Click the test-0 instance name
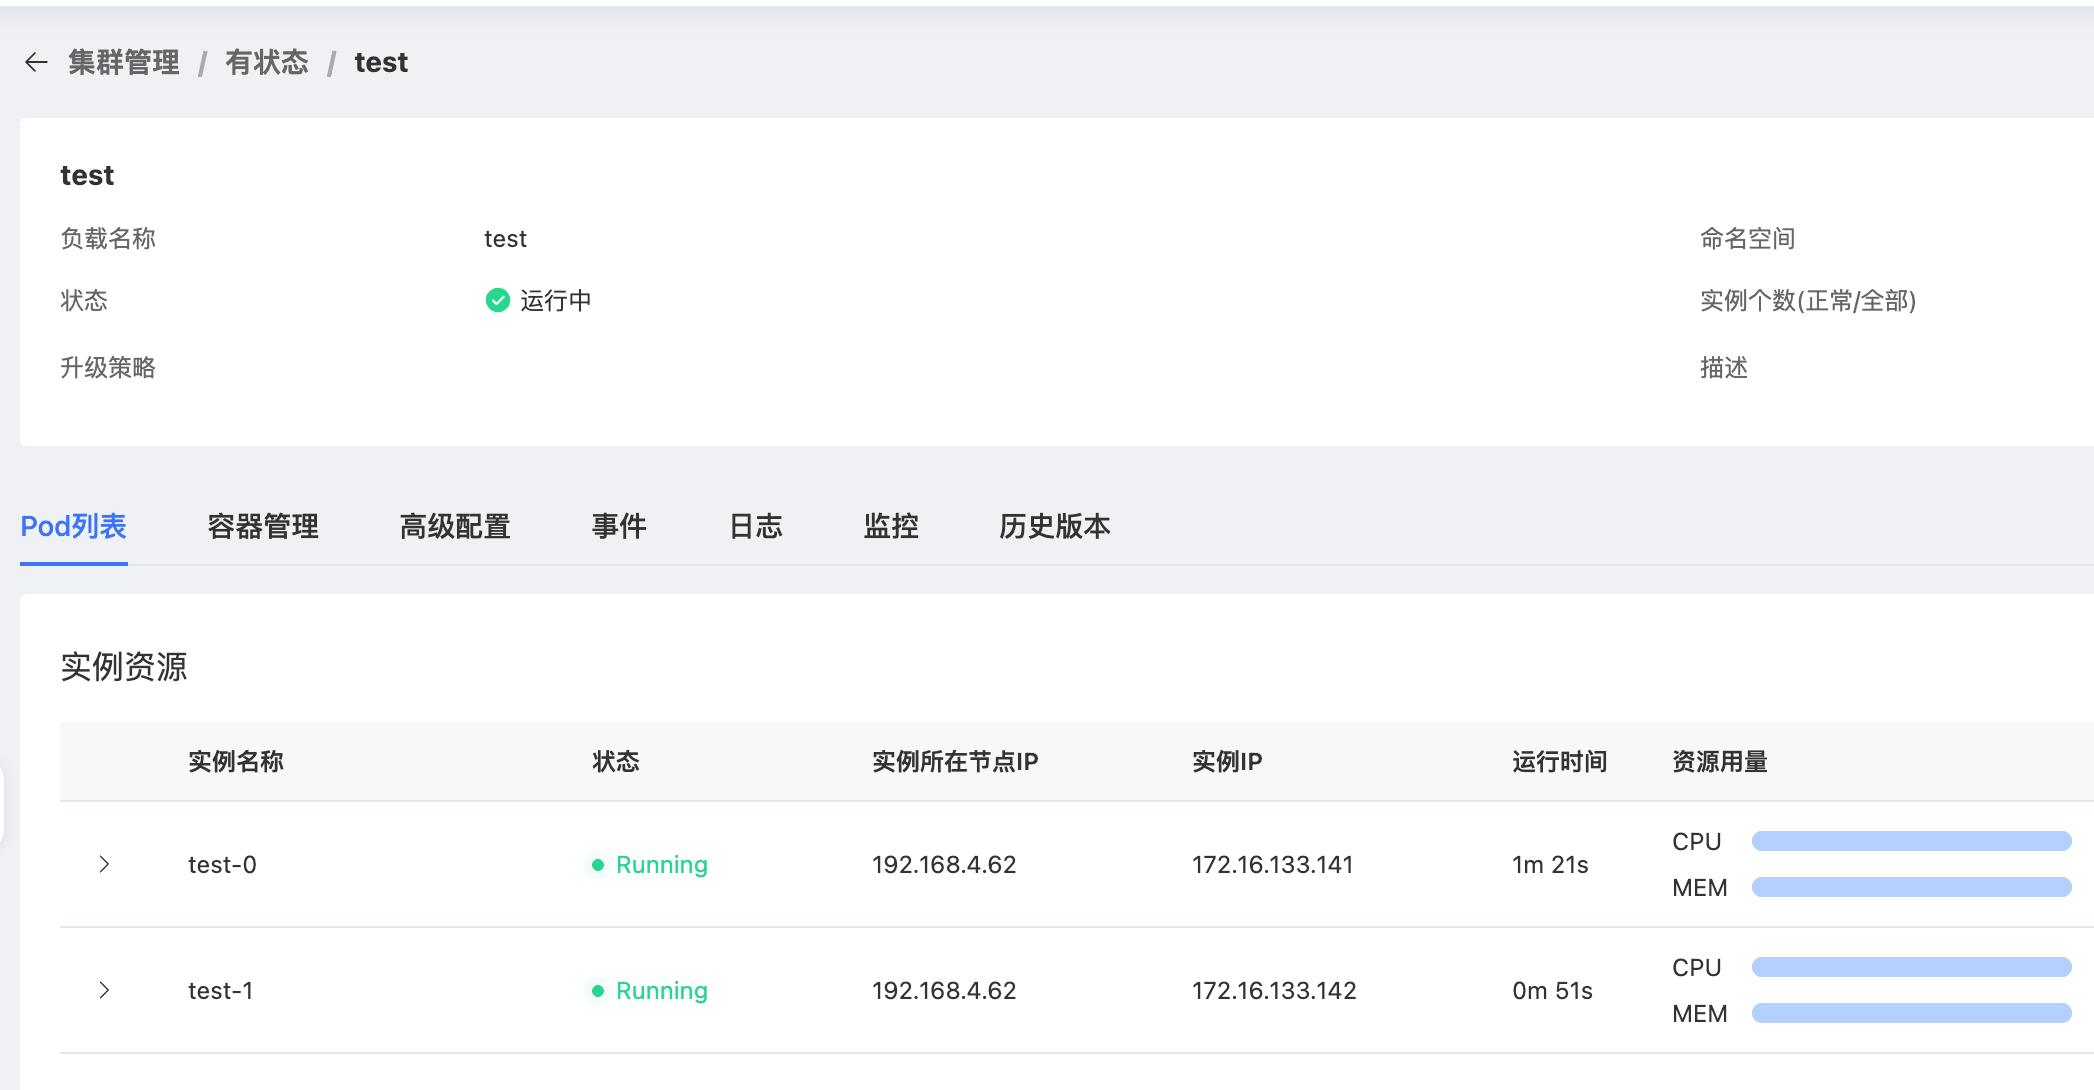Viewport: 2094px width, 1090px height. coord(222,864)
